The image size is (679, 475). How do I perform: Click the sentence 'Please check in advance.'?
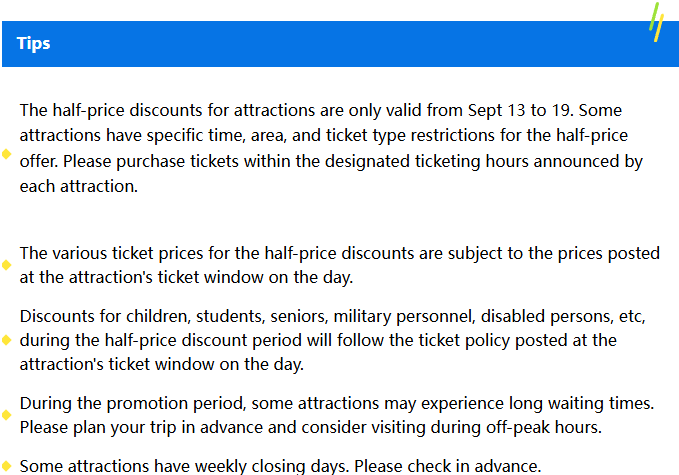(x=448, y=466)
